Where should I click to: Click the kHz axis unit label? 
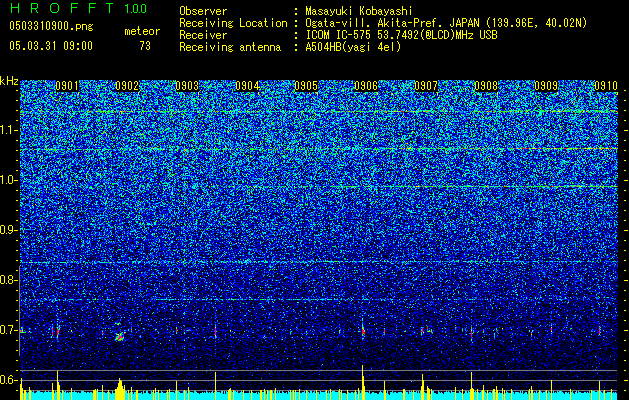pos(9,81)
